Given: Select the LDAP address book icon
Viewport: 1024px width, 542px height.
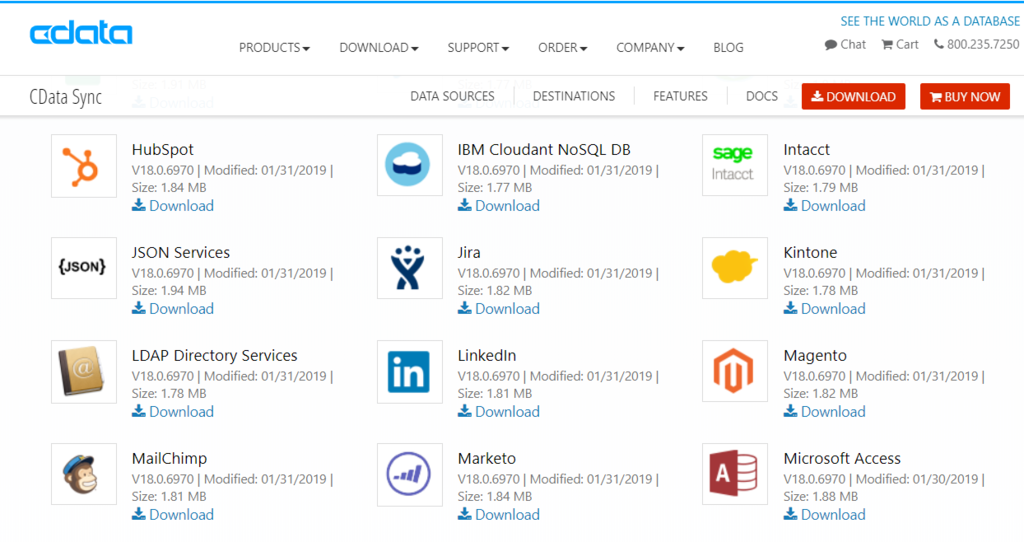Looking at the screenshot, I should click(x=84, y=372).
